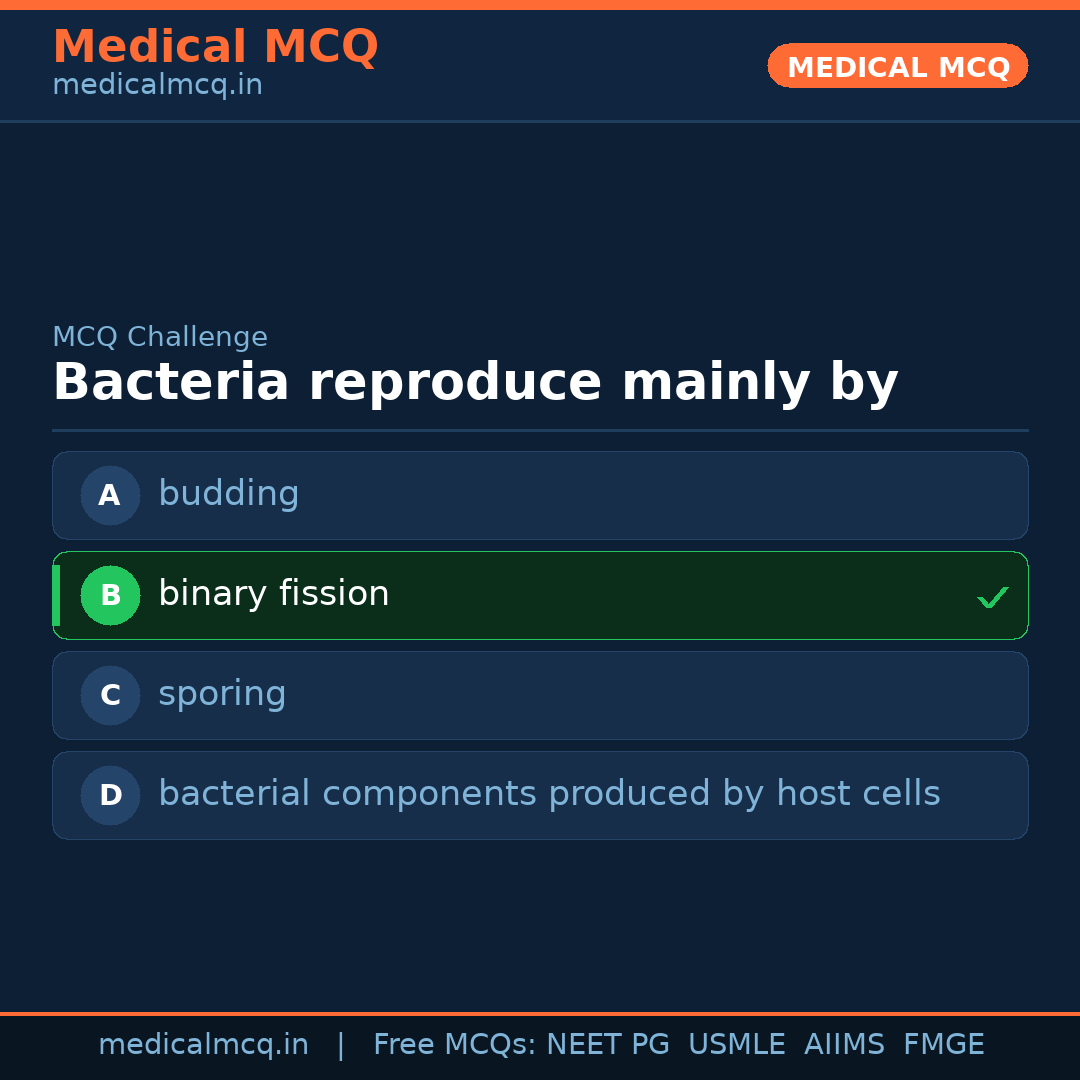This screenshot has height=1080, width=1080.
Task: Select "bacterial components produced by host cells" text
Action: 549,794
